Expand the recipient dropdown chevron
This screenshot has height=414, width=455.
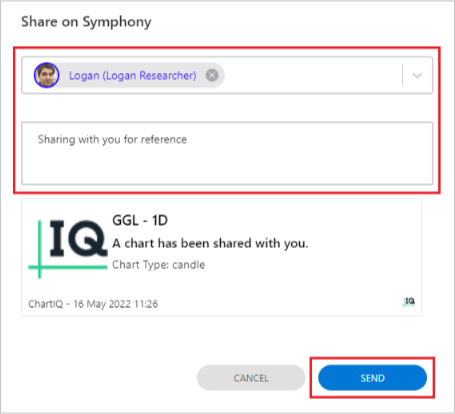[x=417, y=75]
